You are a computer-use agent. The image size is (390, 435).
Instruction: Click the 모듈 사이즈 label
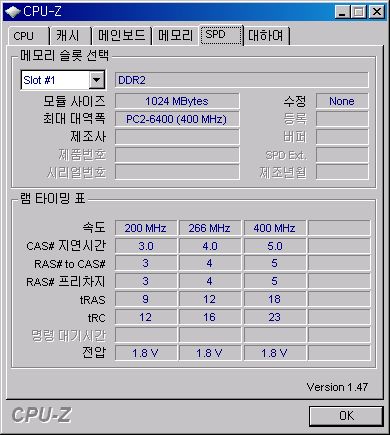[74, 101]
